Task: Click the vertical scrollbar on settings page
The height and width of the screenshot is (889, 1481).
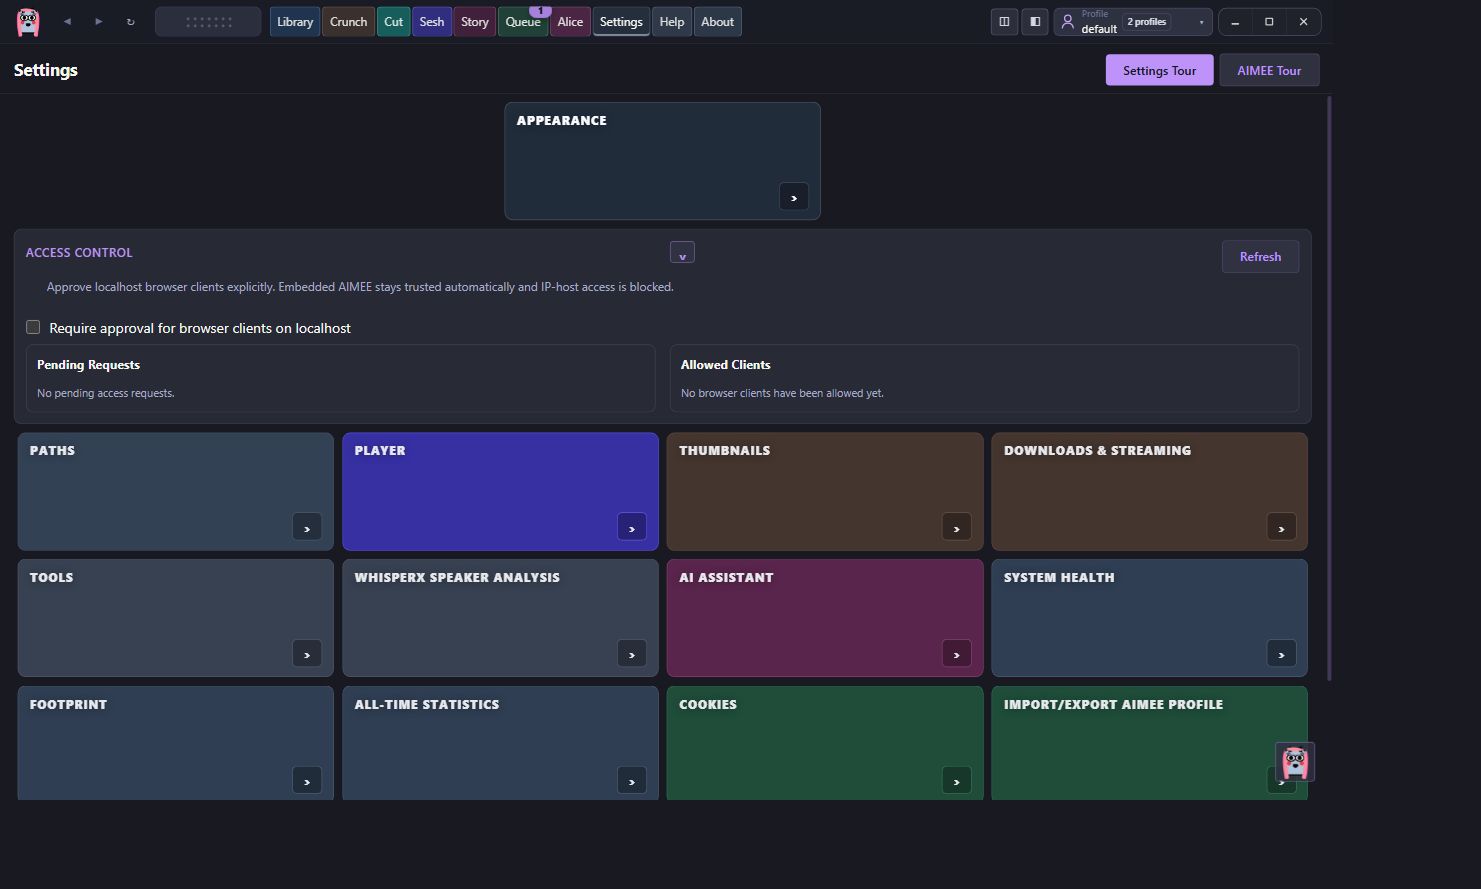Action: [1329, 388]
